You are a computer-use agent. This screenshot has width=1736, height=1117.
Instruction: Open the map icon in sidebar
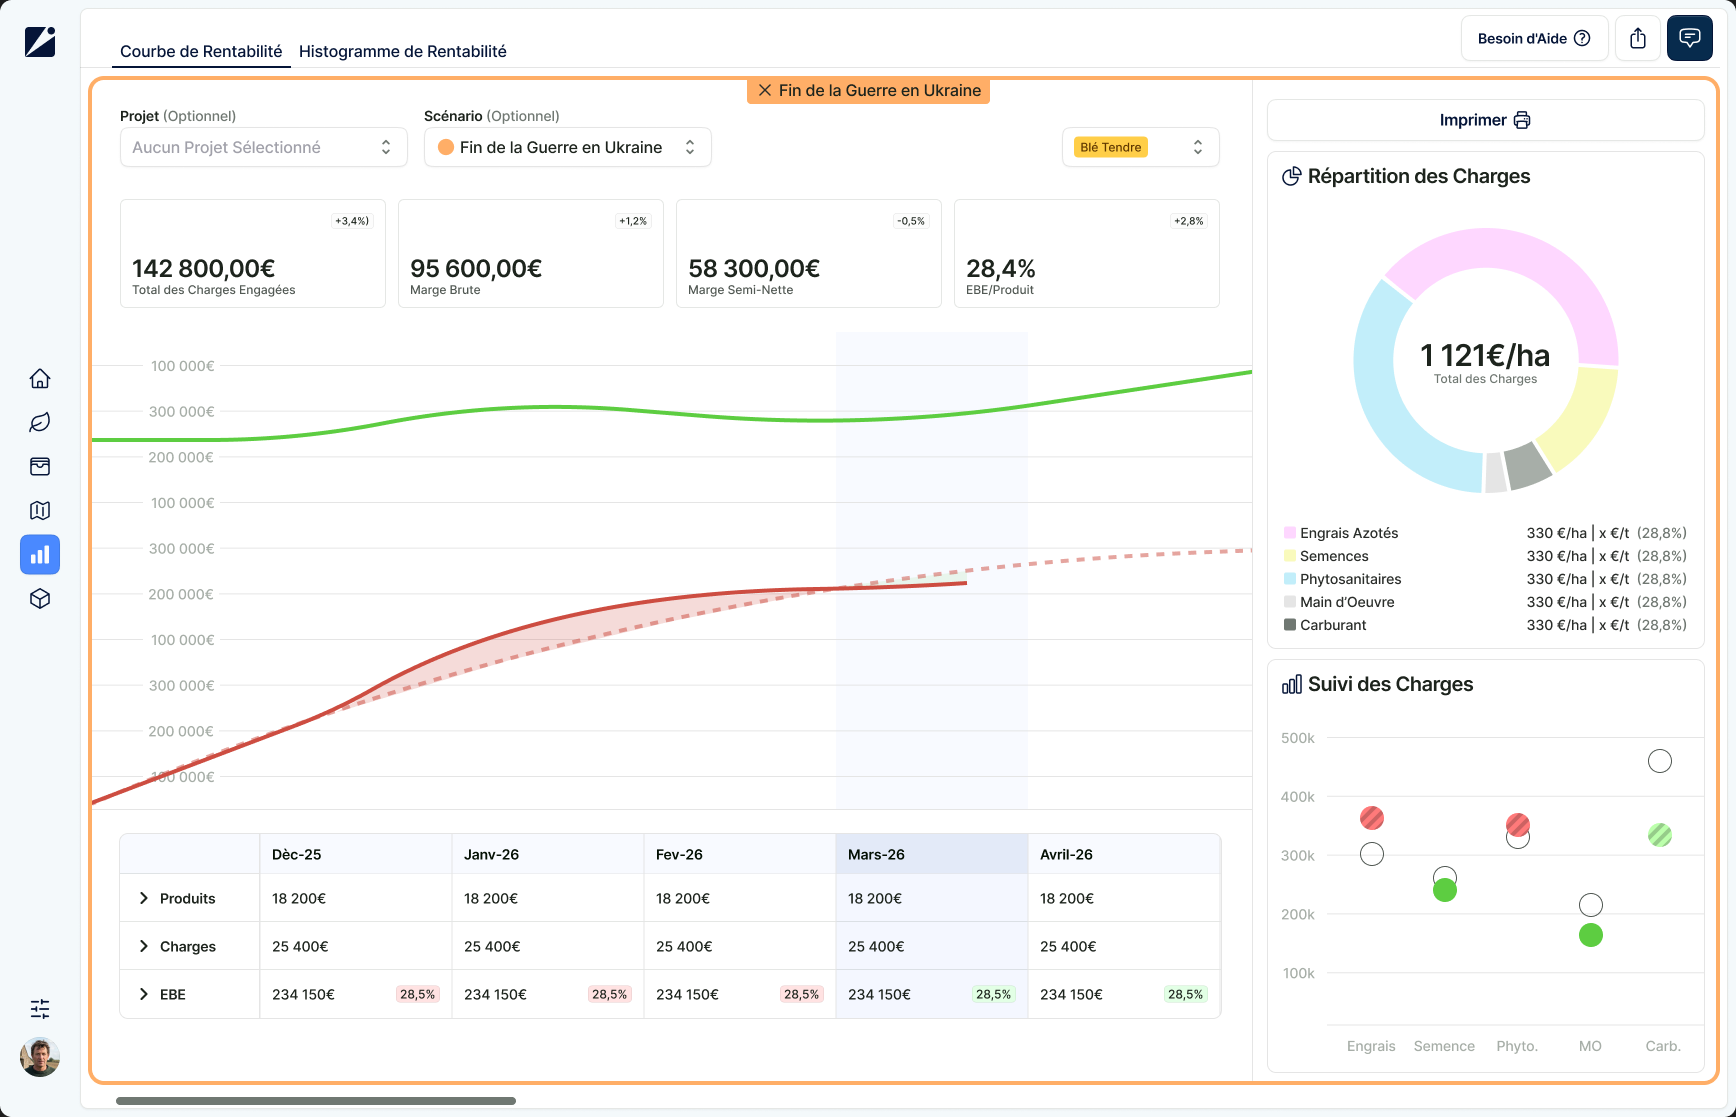point(40,510)
